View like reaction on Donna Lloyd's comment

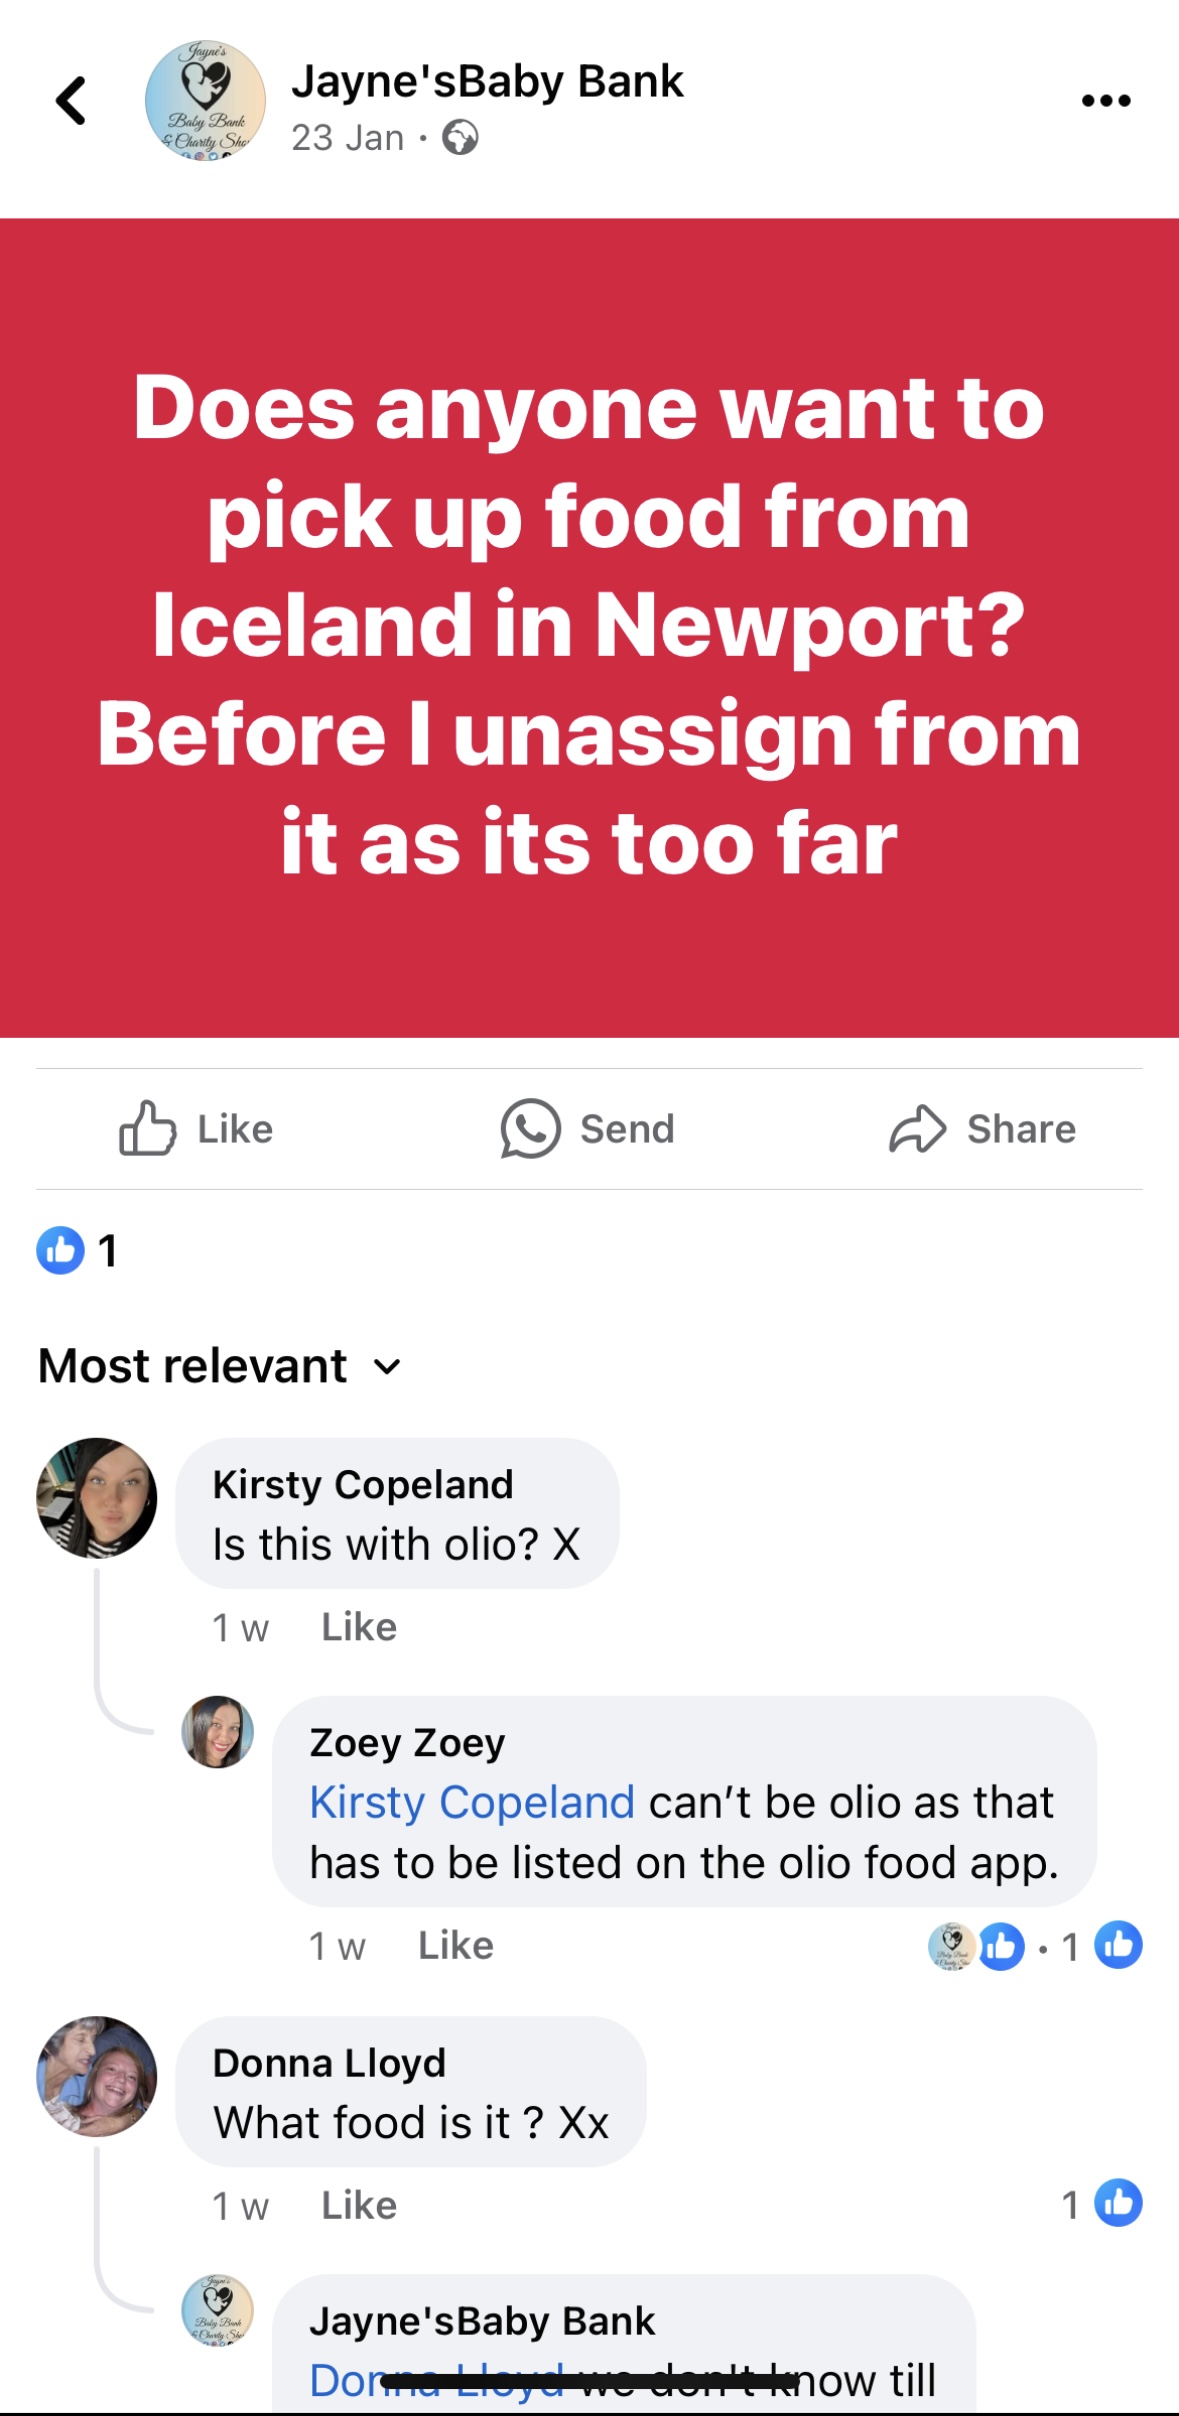1101,2203
